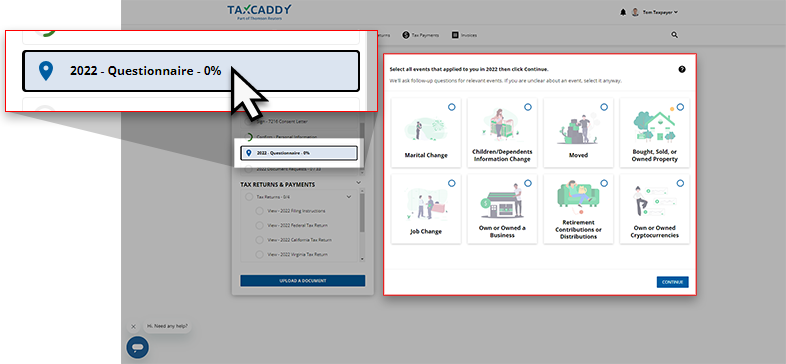This screenshot has width=786, height=364.
Task: Open View - 2022 Filing Instructions
Action: pyautogui.click(x=296, y=211)
